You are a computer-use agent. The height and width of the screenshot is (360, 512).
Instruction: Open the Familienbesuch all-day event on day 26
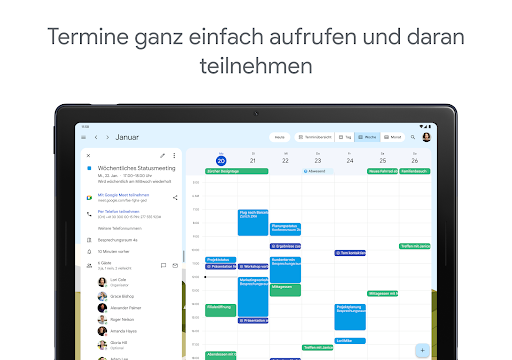coord(415,171)
